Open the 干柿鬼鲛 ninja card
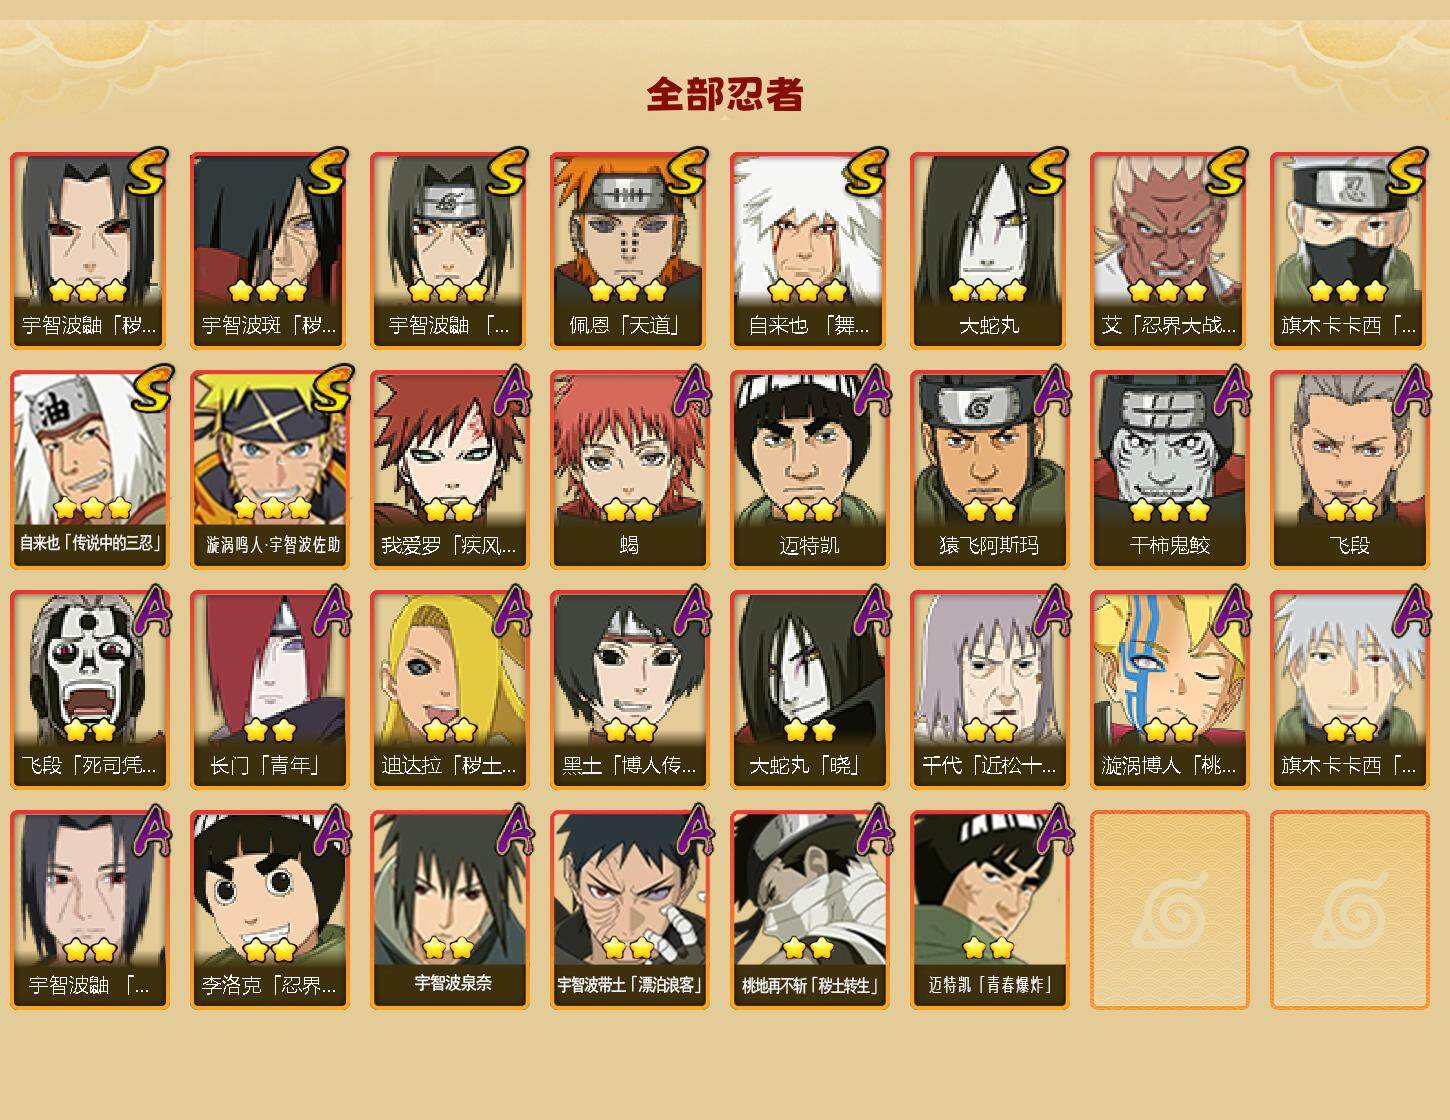Screen dimensions: 1450x1120 (1169, 470)
